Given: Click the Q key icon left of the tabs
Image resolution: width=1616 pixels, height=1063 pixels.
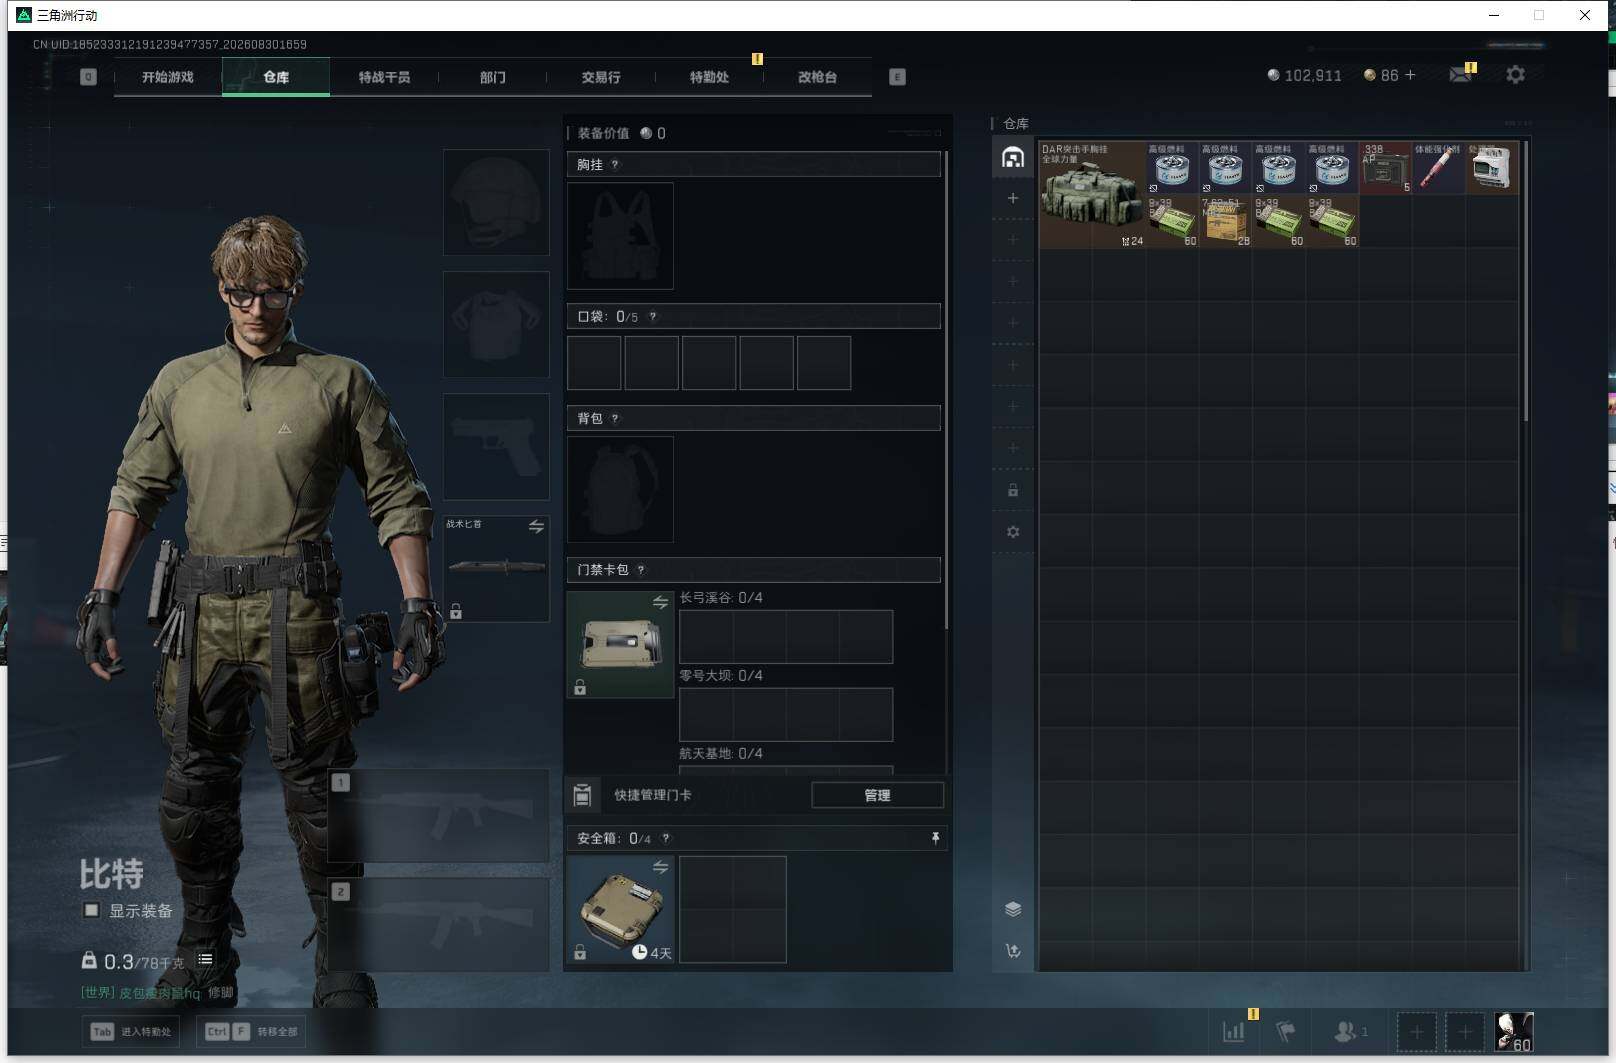Looking at the screenshot, I should pos(88,77).
